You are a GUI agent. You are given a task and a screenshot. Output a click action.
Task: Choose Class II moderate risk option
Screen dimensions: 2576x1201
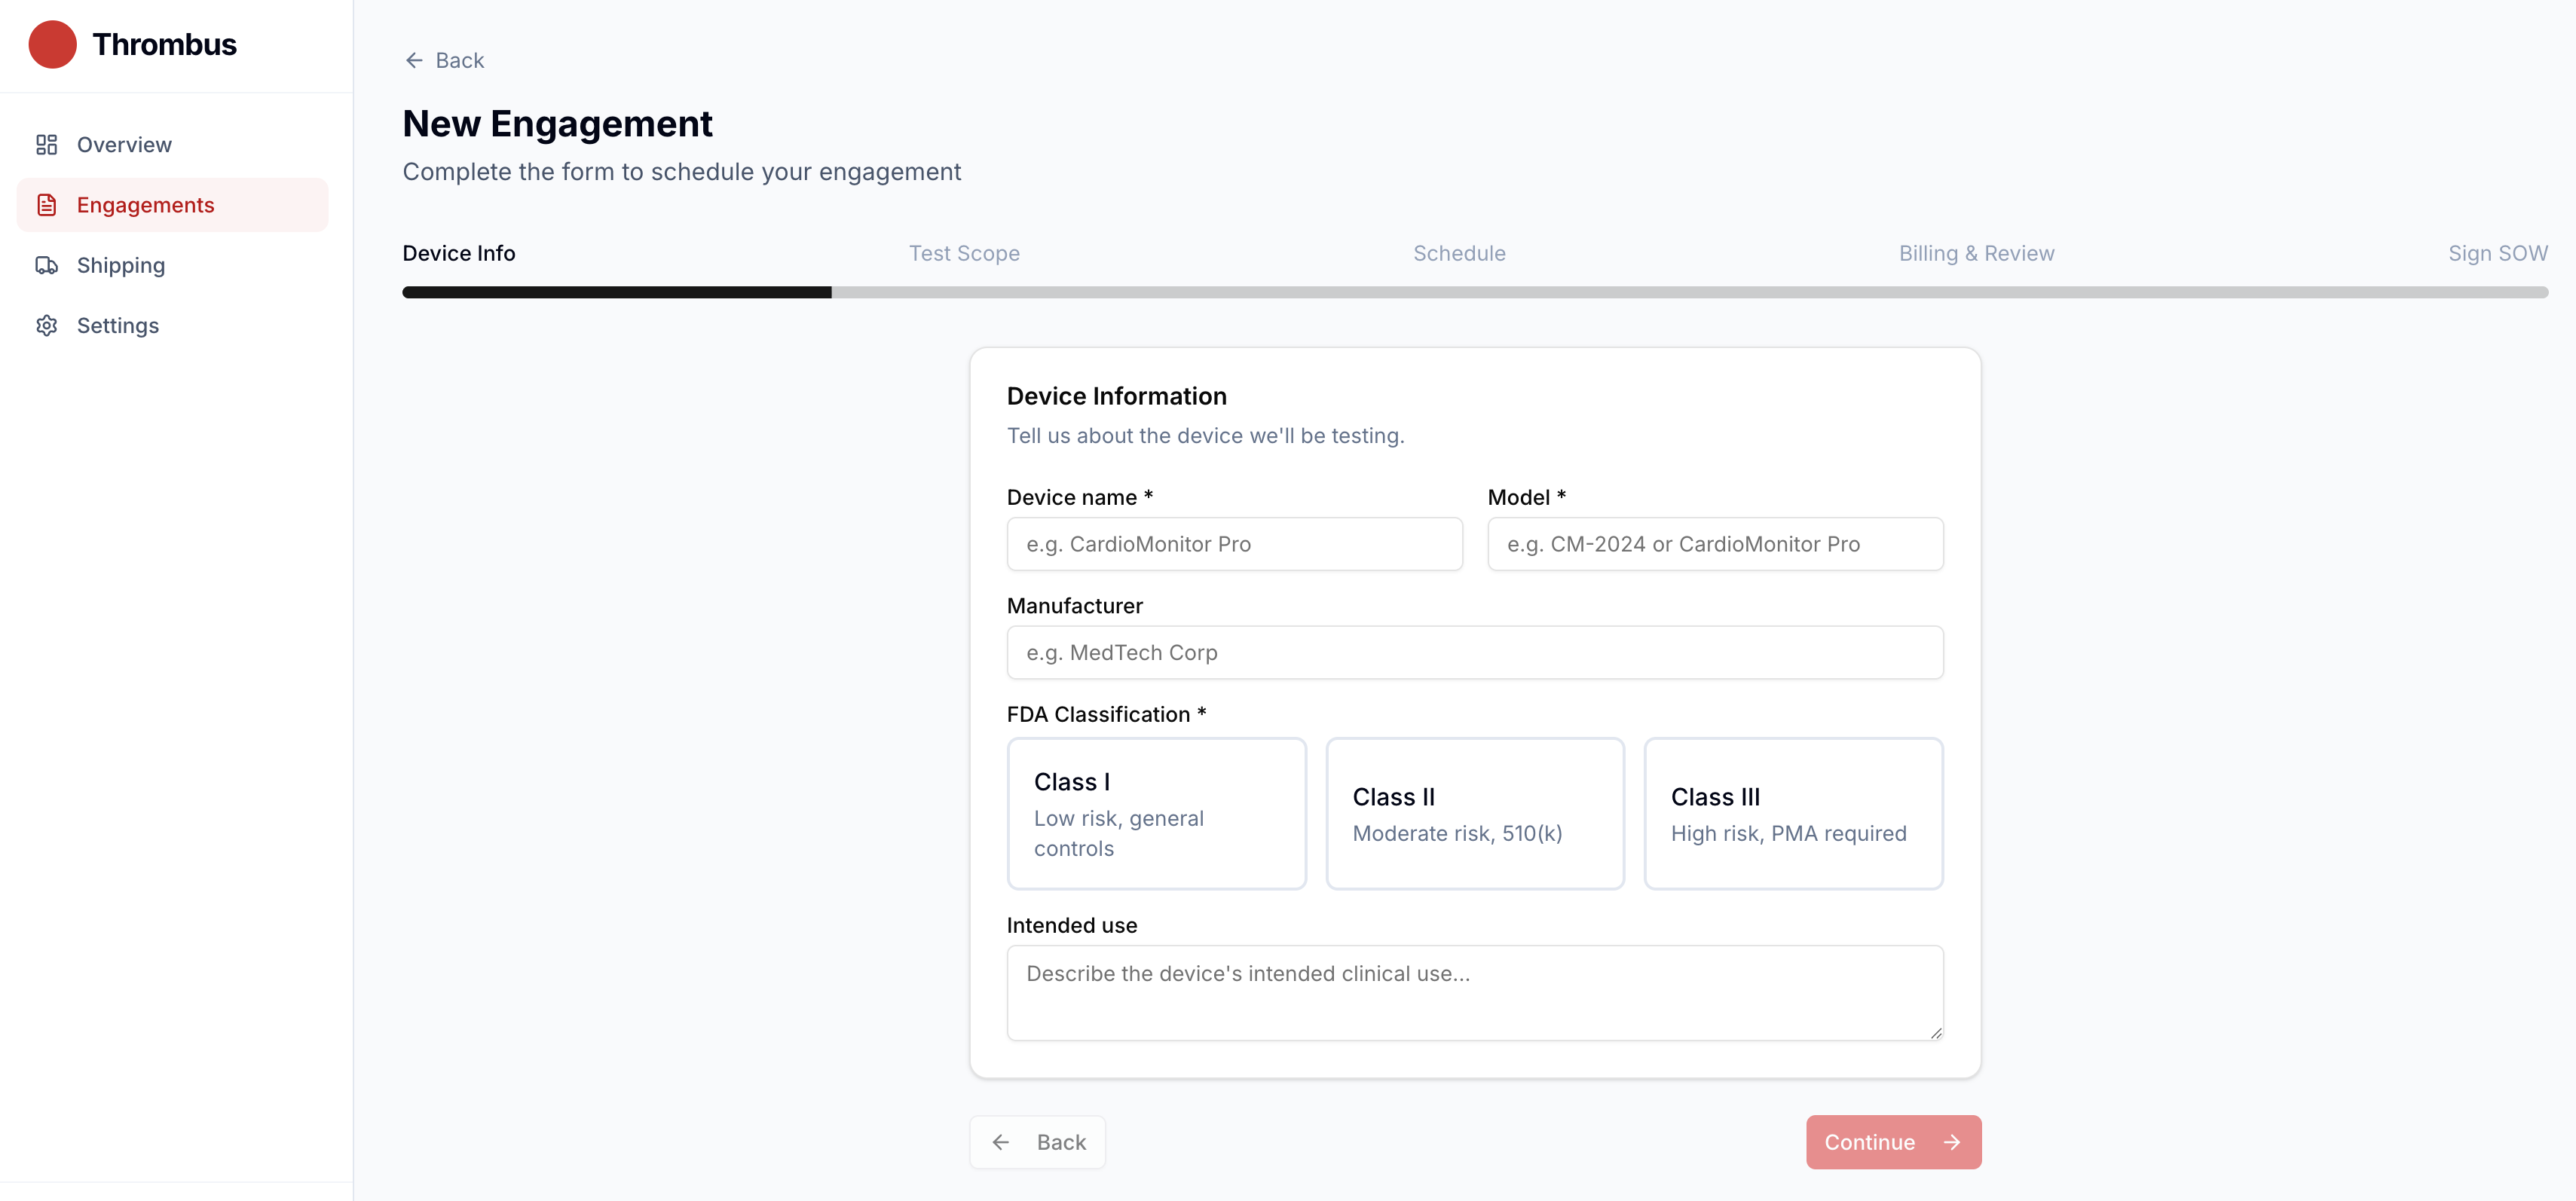pos(1474,813)
